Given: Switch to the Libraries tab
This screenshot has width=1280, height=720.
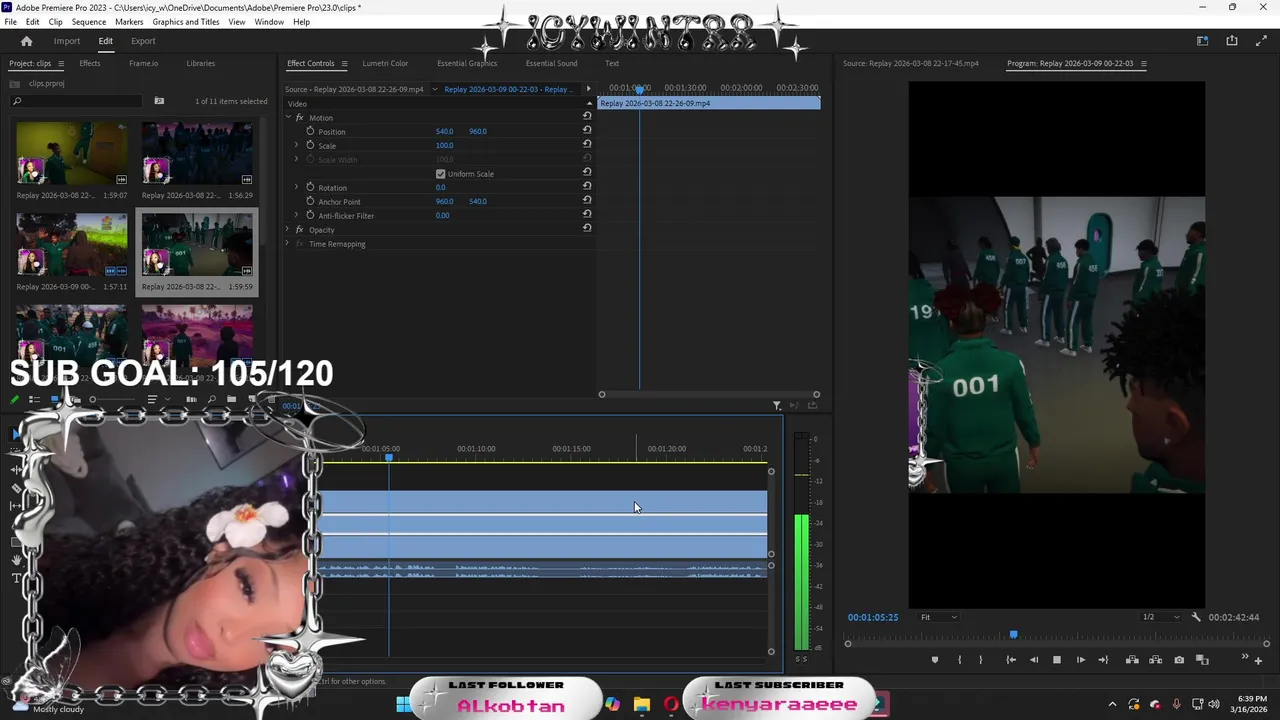Looking at the screenshot, I should (x=200, y=63).
